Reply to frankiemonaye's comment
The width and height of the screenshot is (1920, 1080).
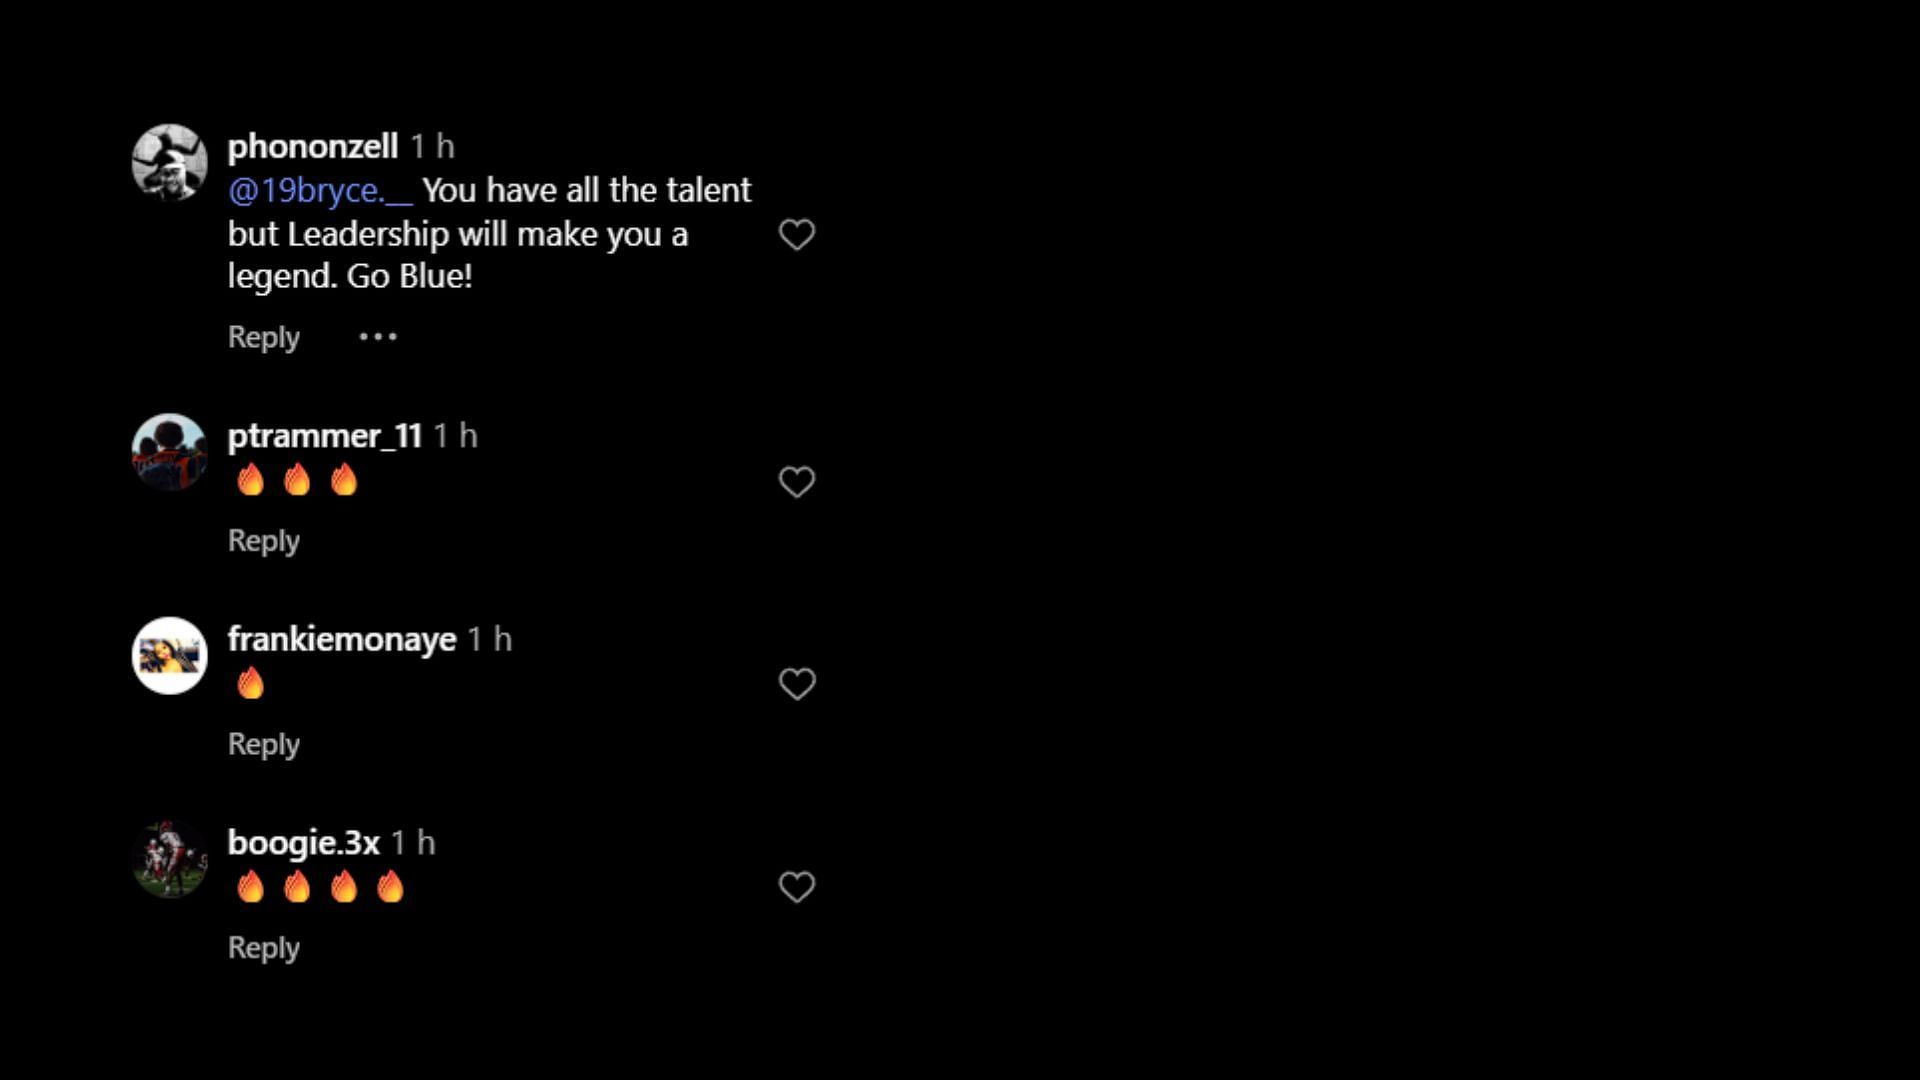(264, 745)
